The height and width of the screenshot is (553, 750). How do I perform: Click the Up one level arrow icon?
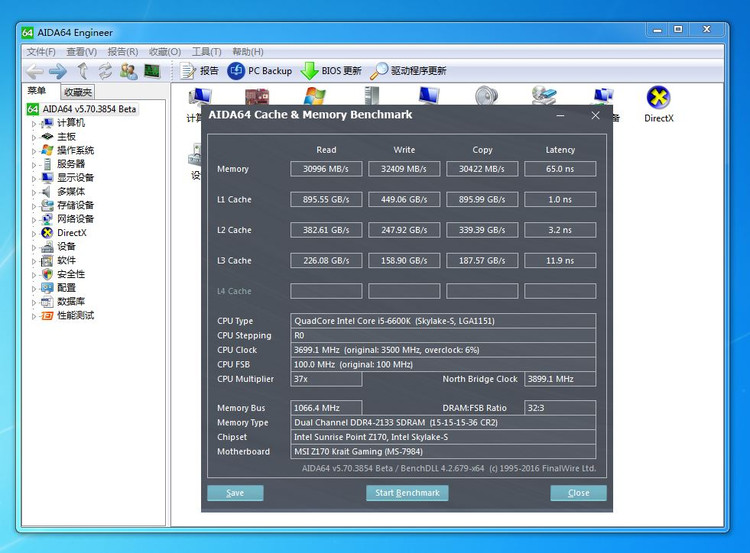82,71
